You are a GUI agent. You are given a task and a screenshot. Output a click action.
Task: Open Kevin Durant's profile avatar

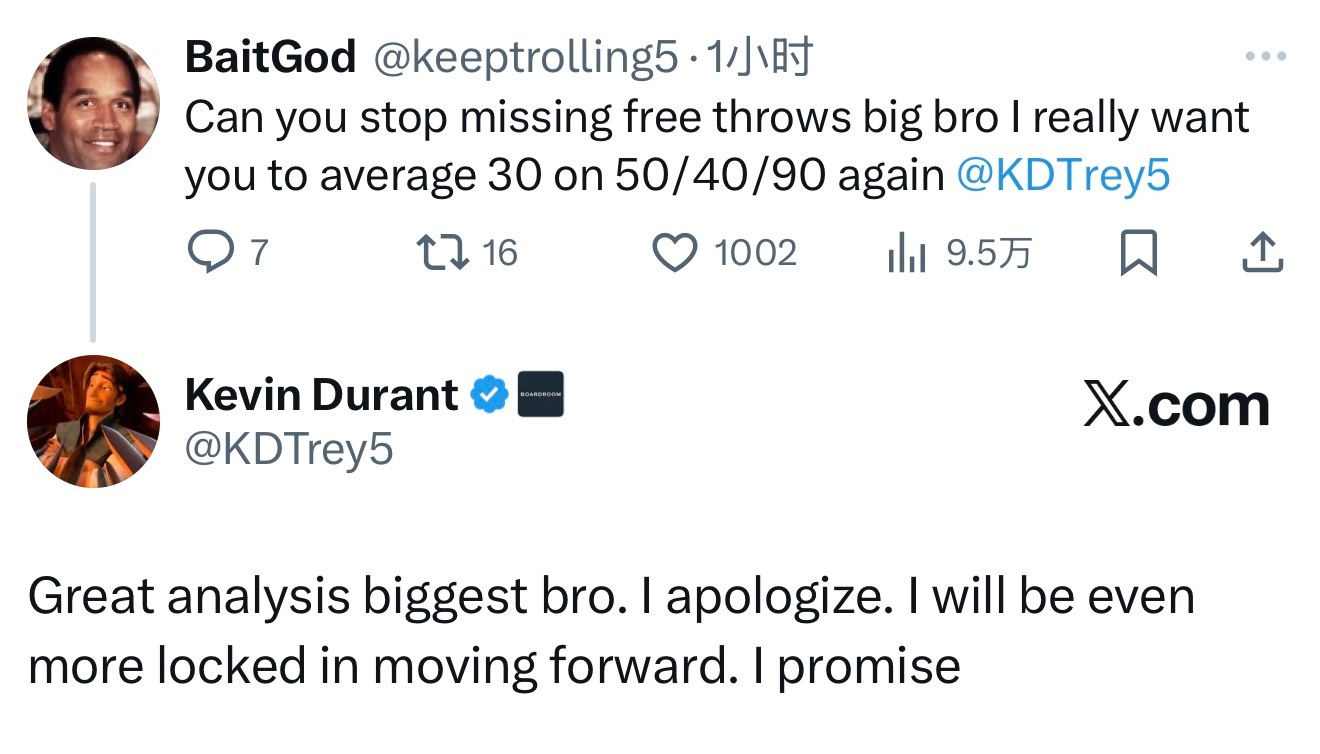pos(93,421)
